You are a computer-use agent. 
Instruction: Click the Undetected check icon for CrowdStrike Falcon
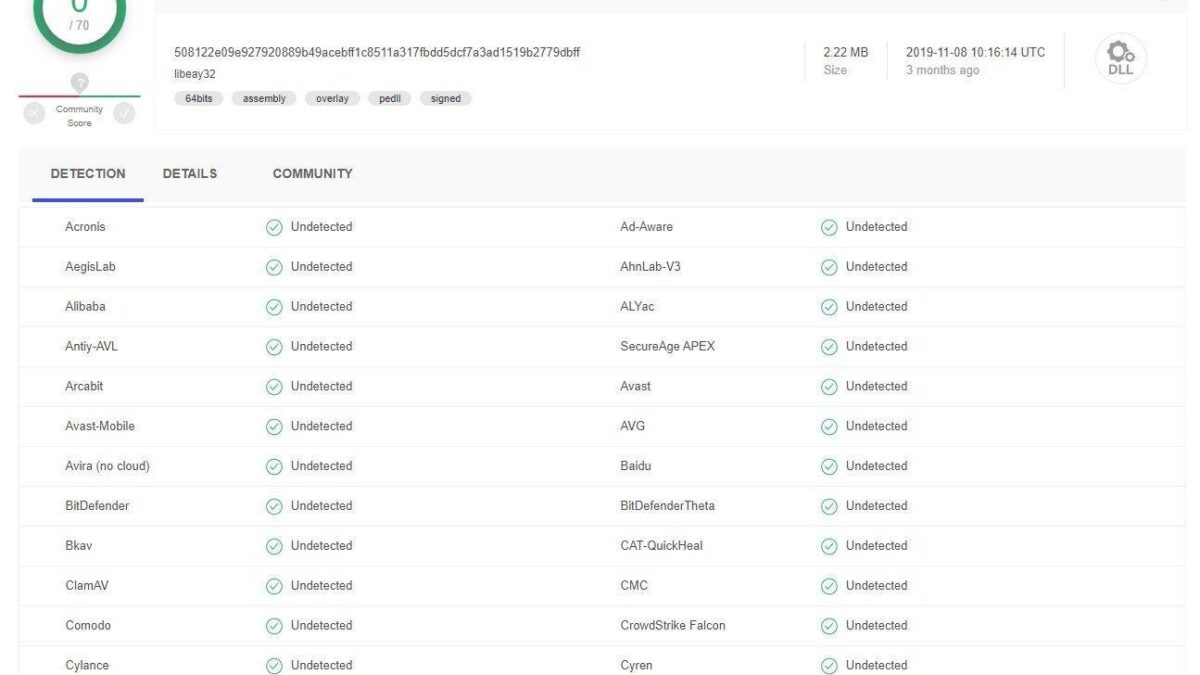tap(829, 626)
